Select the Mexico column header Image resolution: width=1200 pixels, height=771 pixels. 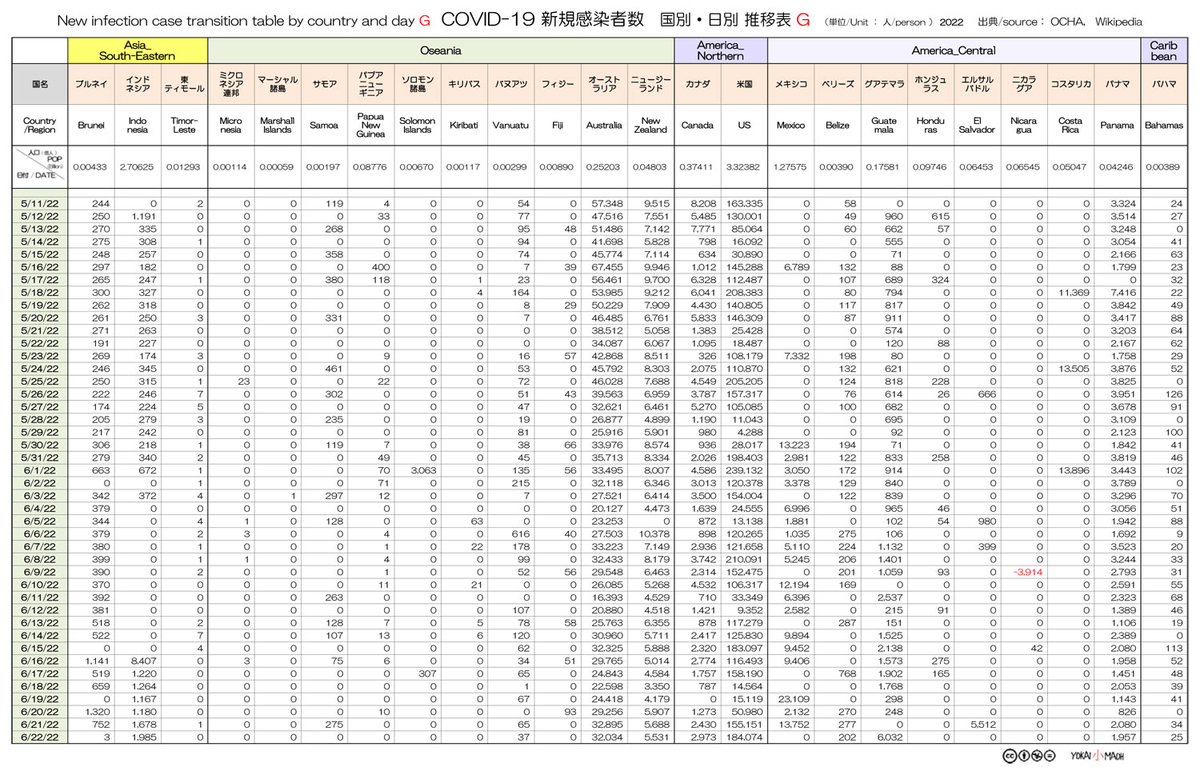coord(790,126)
